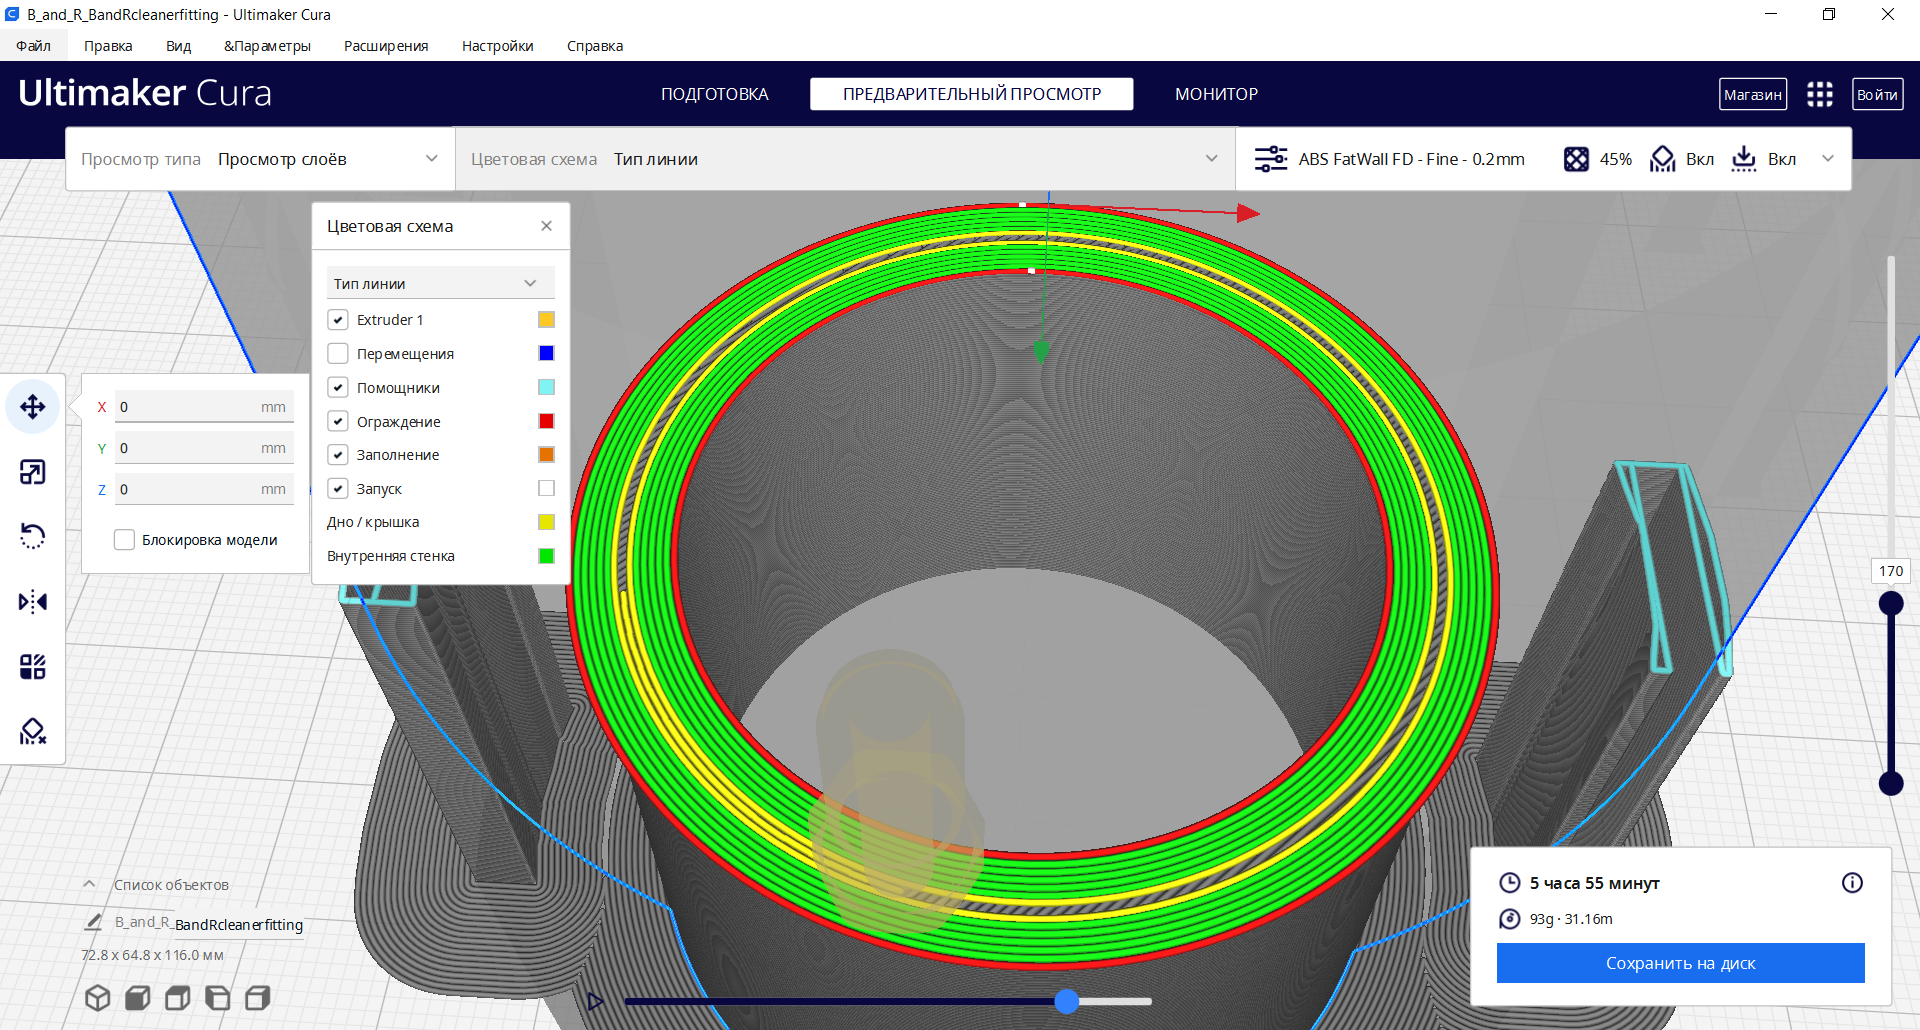Click the support status icon
Screen dimensions: 1920x1030
point(1663,159)
